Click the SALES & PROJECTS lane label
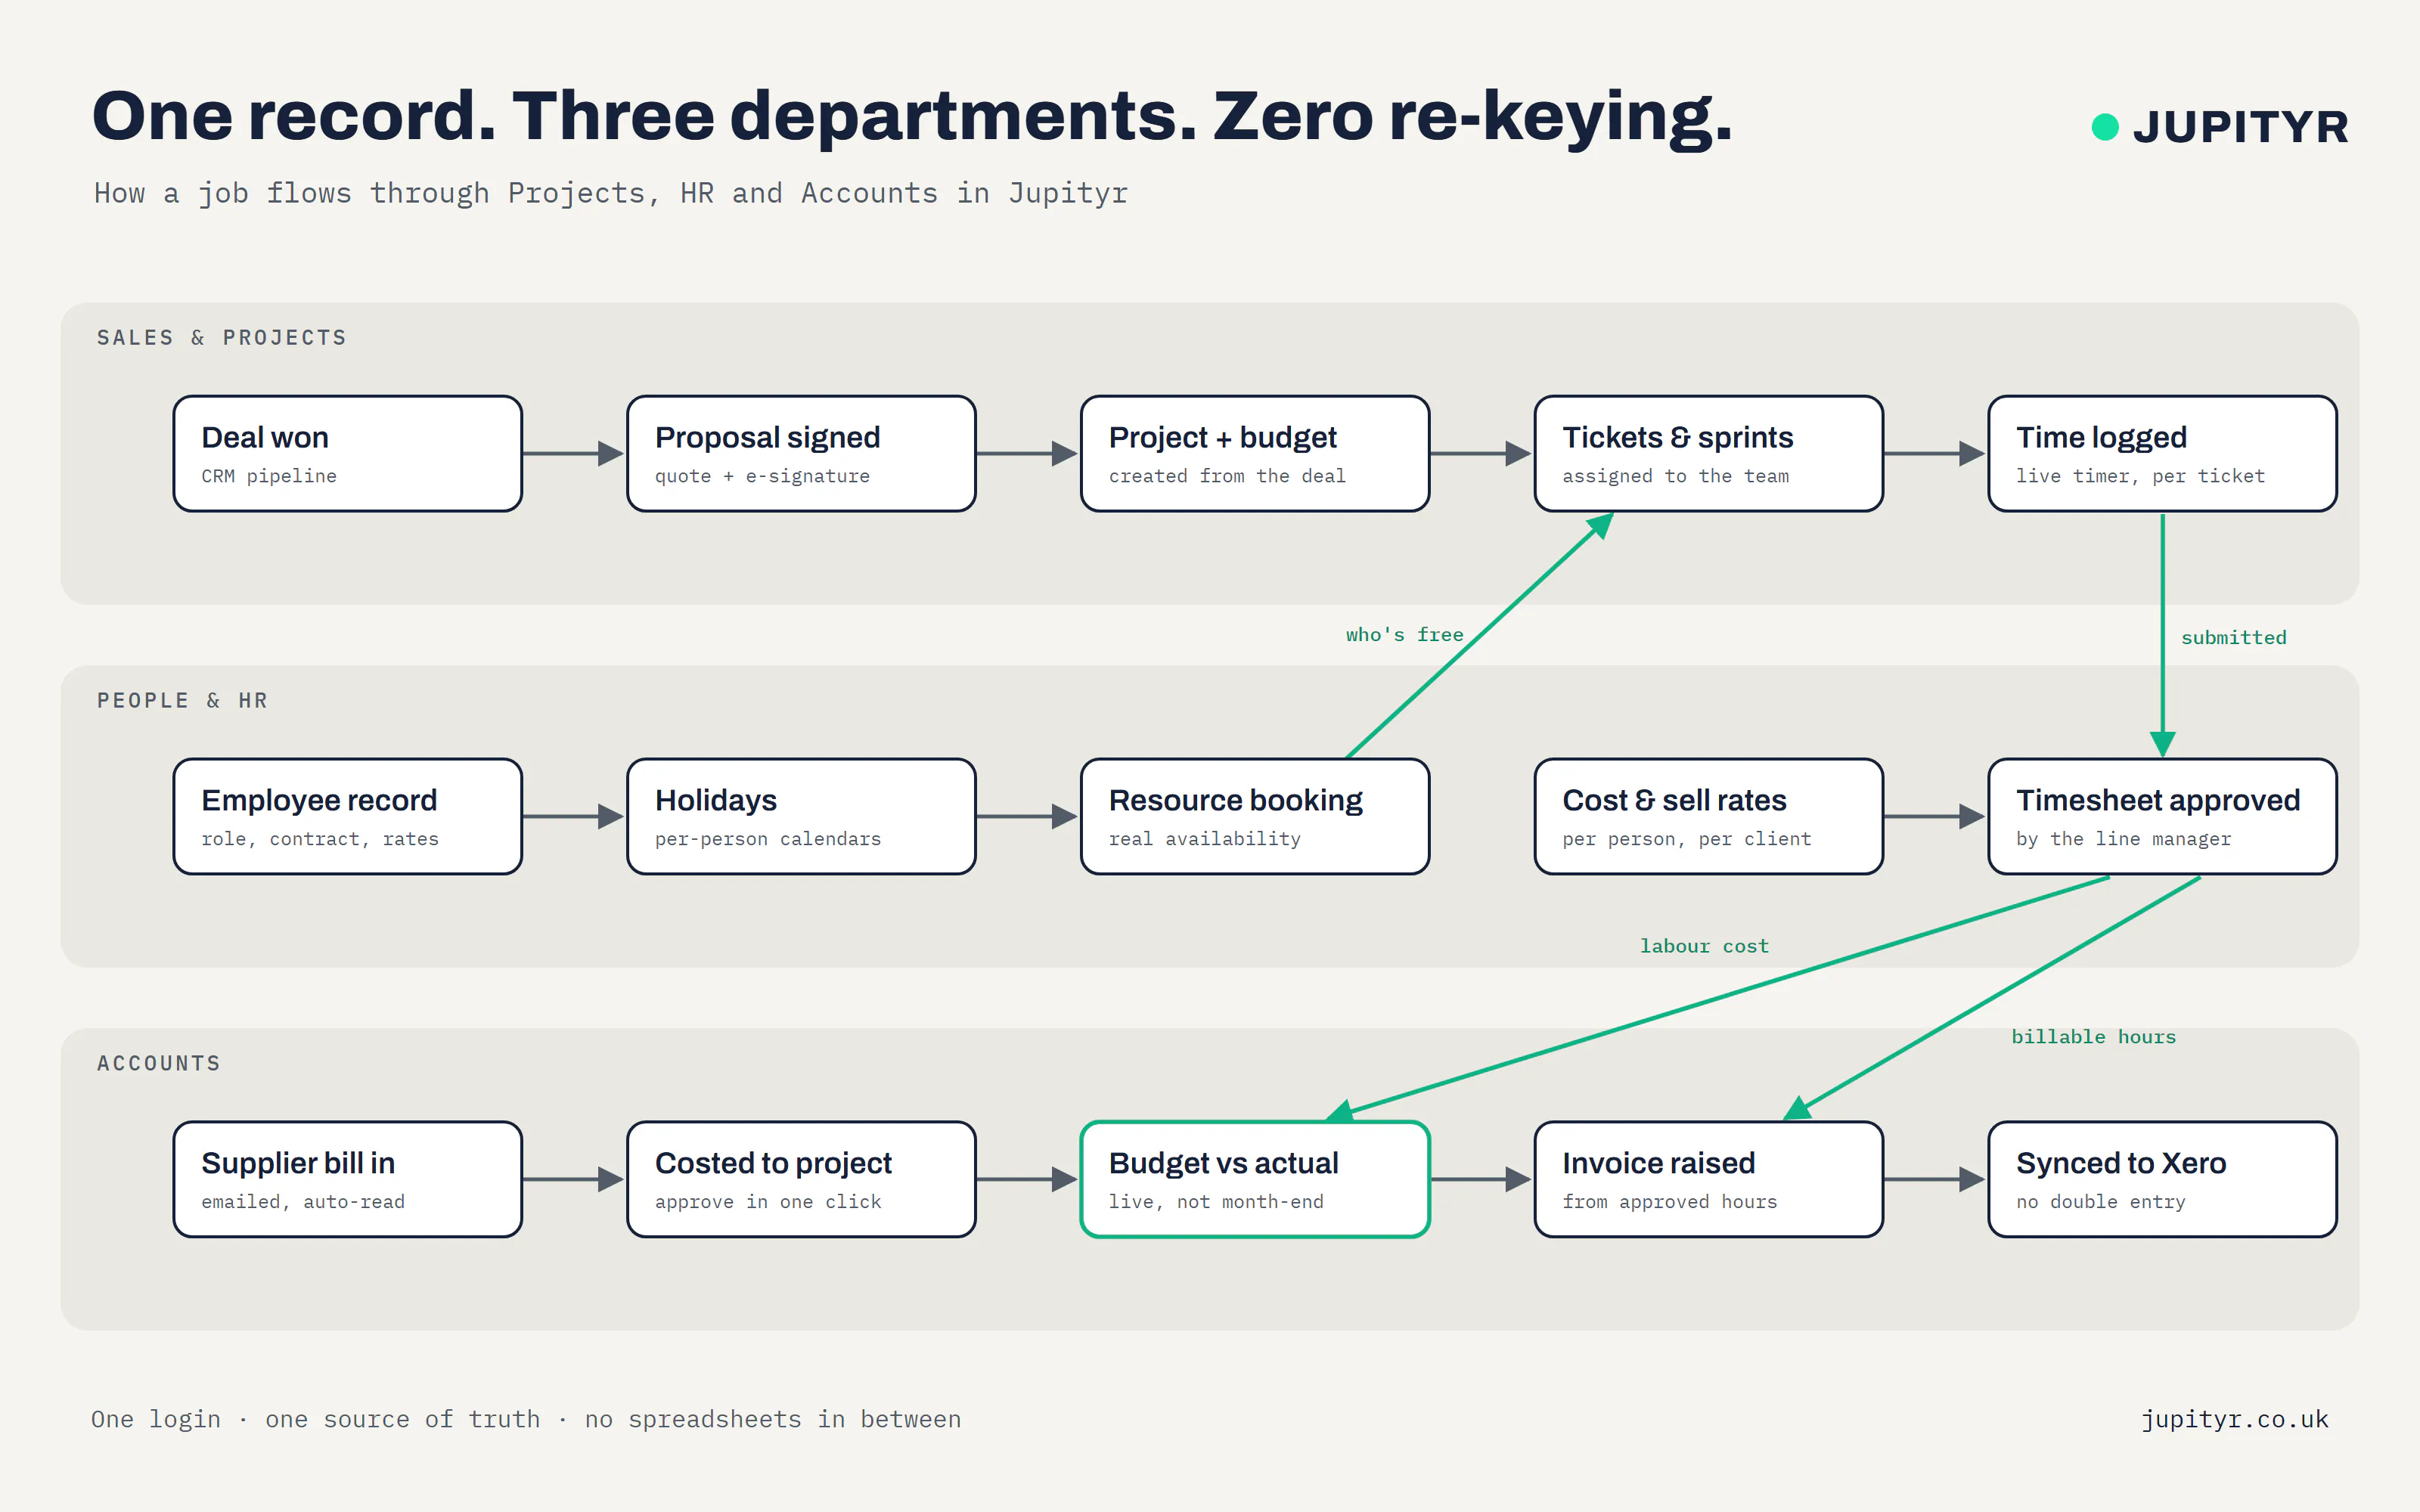Viewport: 2420px width, 1512px height. (x=221, y=338)
